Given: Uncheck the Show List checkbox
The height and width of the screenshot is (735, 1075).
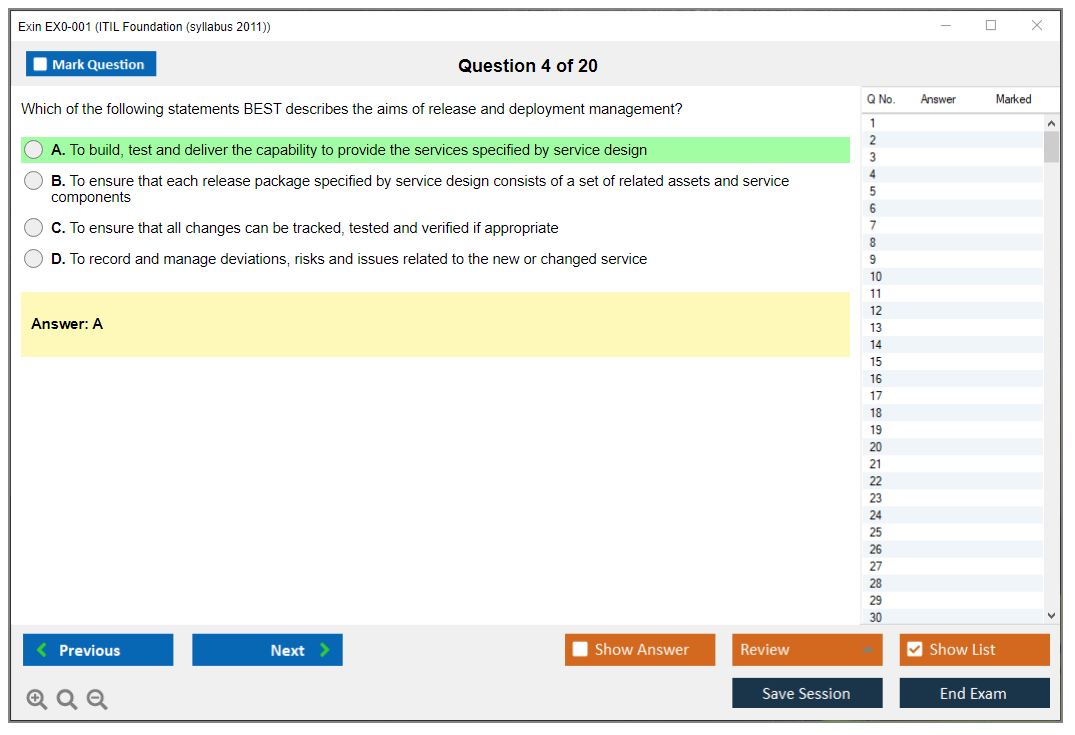Looking at the screenshot, I should (914, 650).
